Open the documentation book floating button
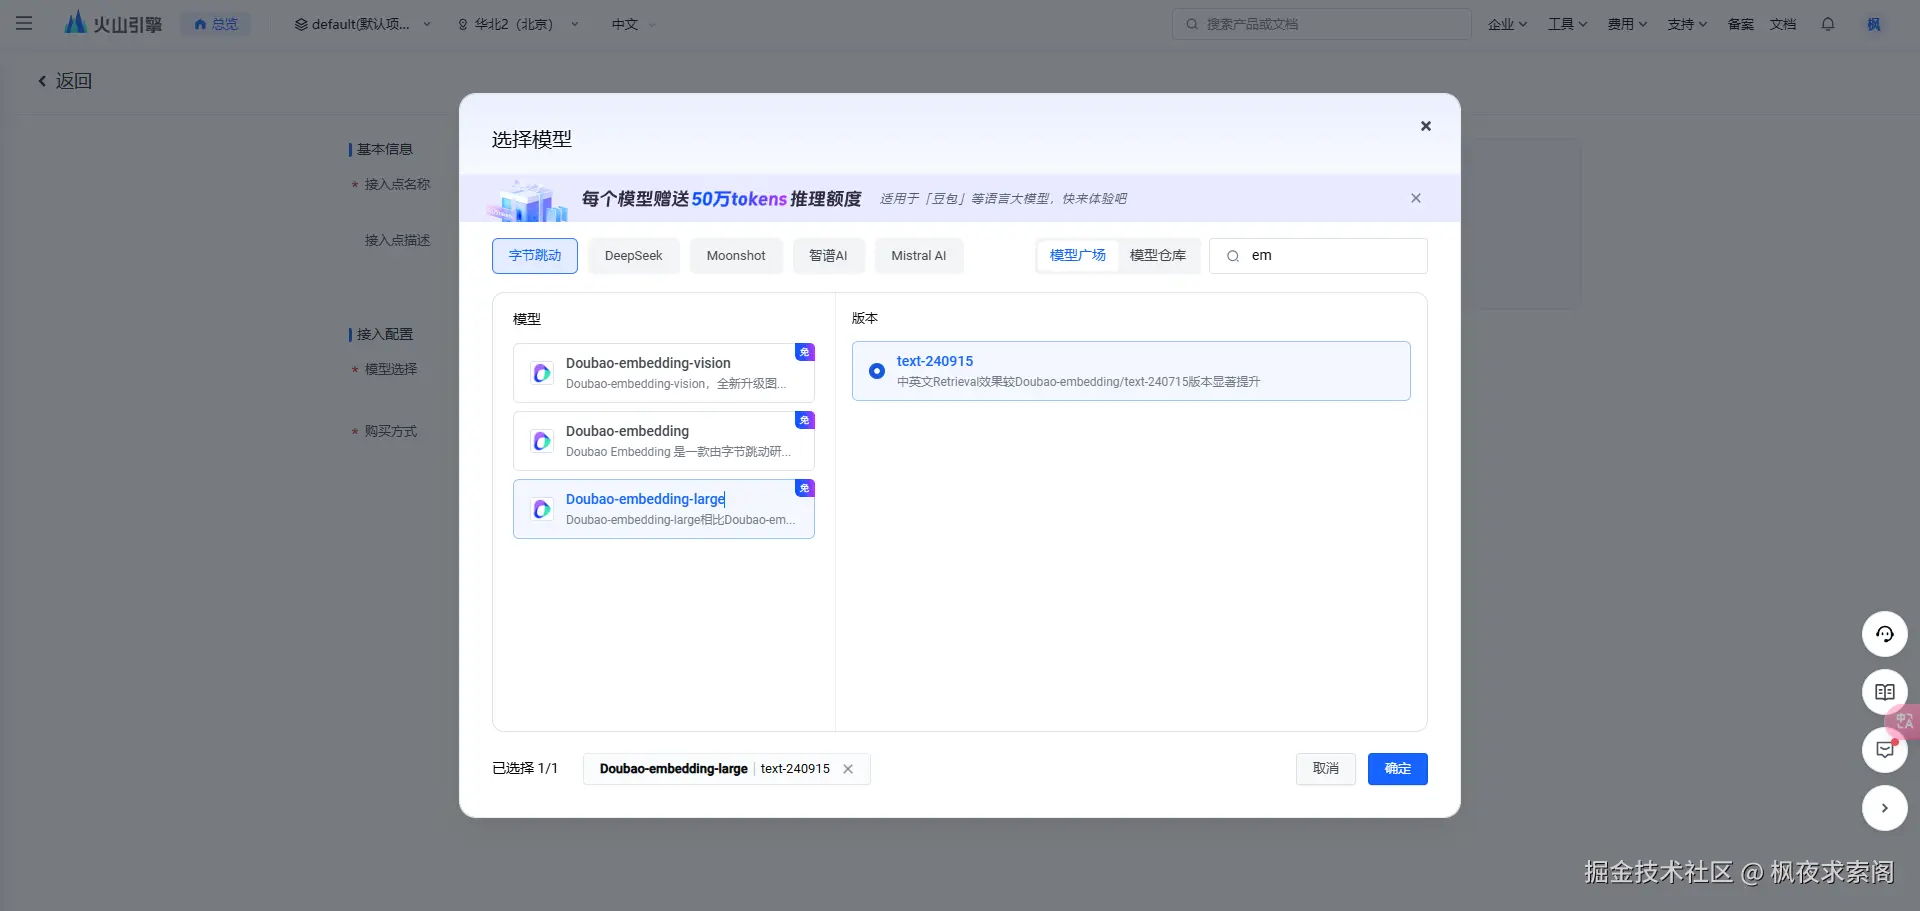The image size is (1920, 911). point(1885,692)
